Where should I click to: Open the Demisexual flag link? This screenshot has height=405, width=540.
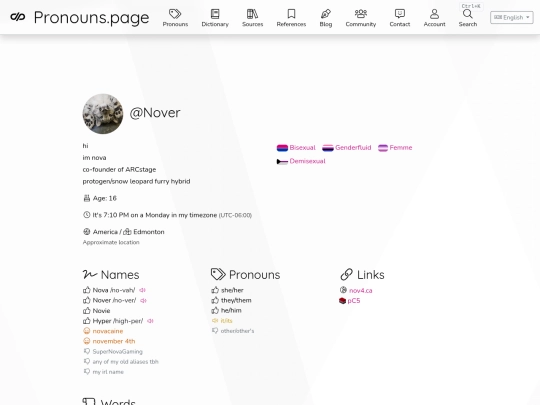pos(307,161)
